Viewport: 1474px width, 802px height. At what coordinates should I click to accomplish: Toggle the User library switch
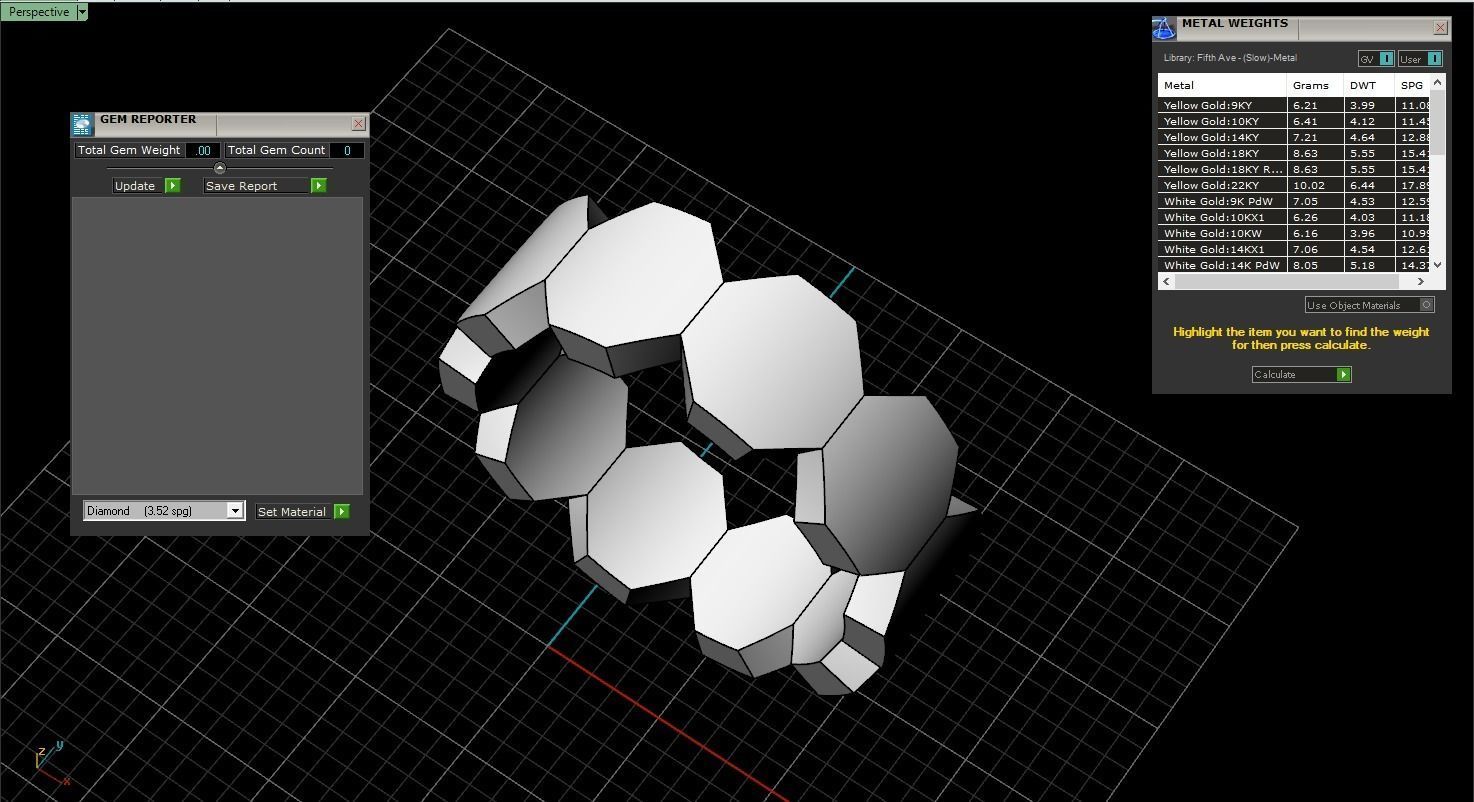tap(1420, 59)
